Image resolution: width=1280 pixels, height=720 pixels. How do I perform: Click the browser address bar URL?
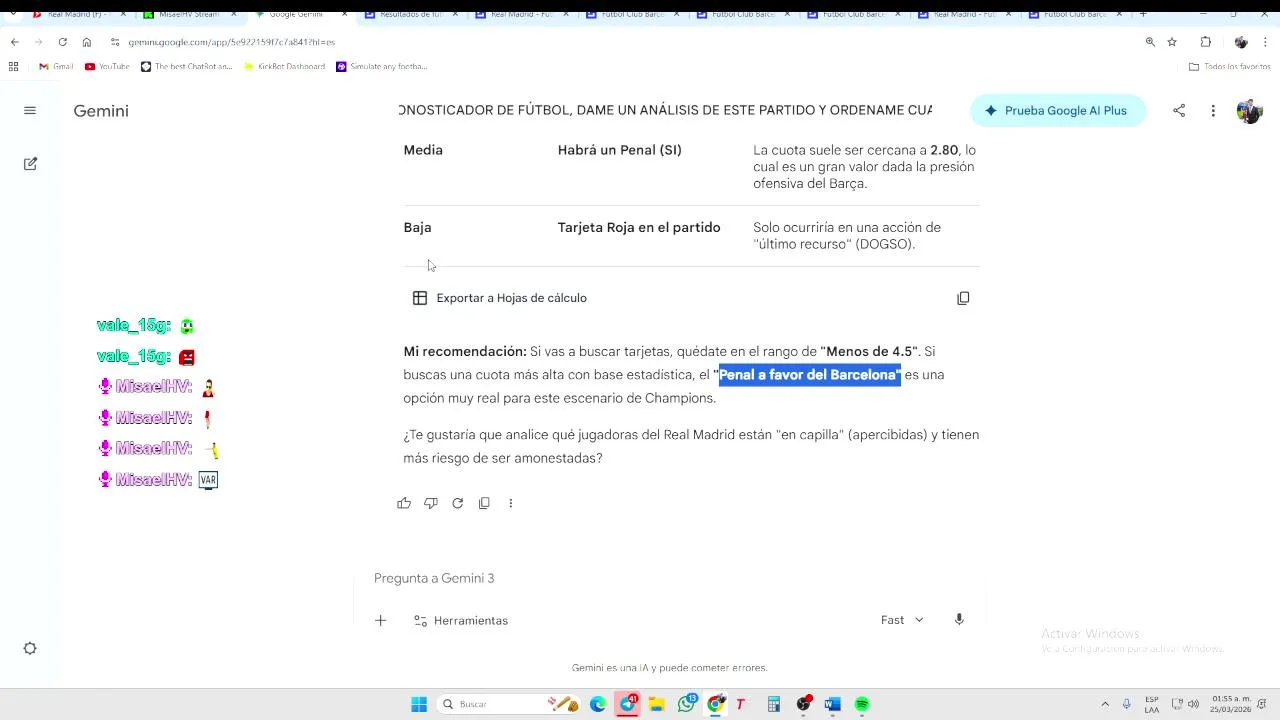point(231,42)
